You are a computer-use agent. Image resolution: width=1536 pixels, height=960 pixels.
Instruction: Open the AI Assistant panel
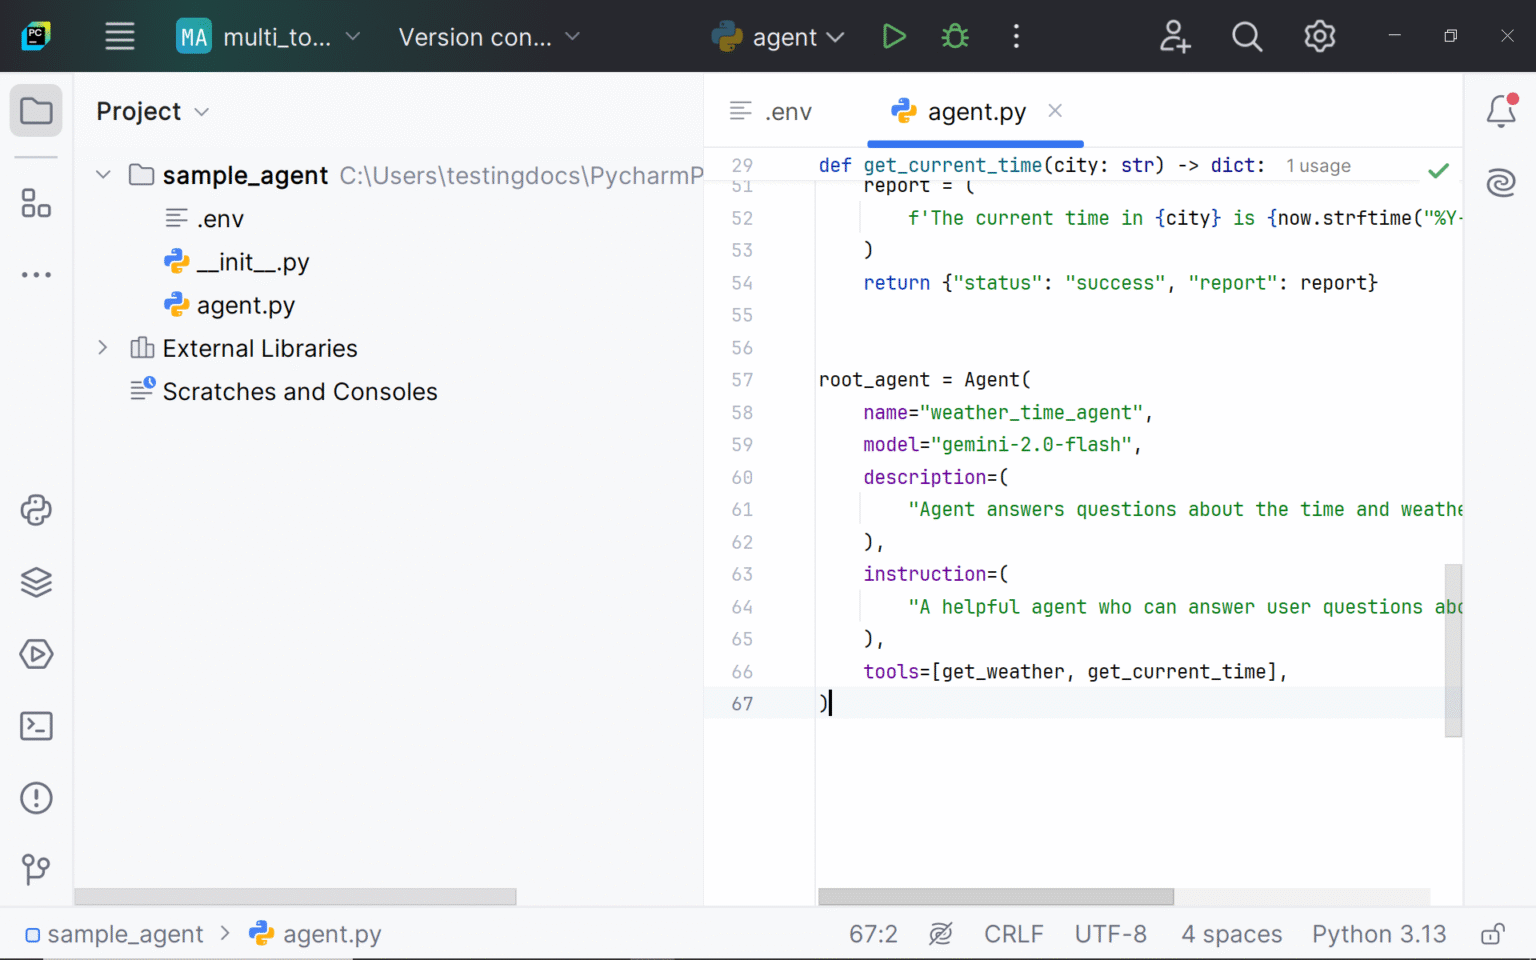[1501, 183]
